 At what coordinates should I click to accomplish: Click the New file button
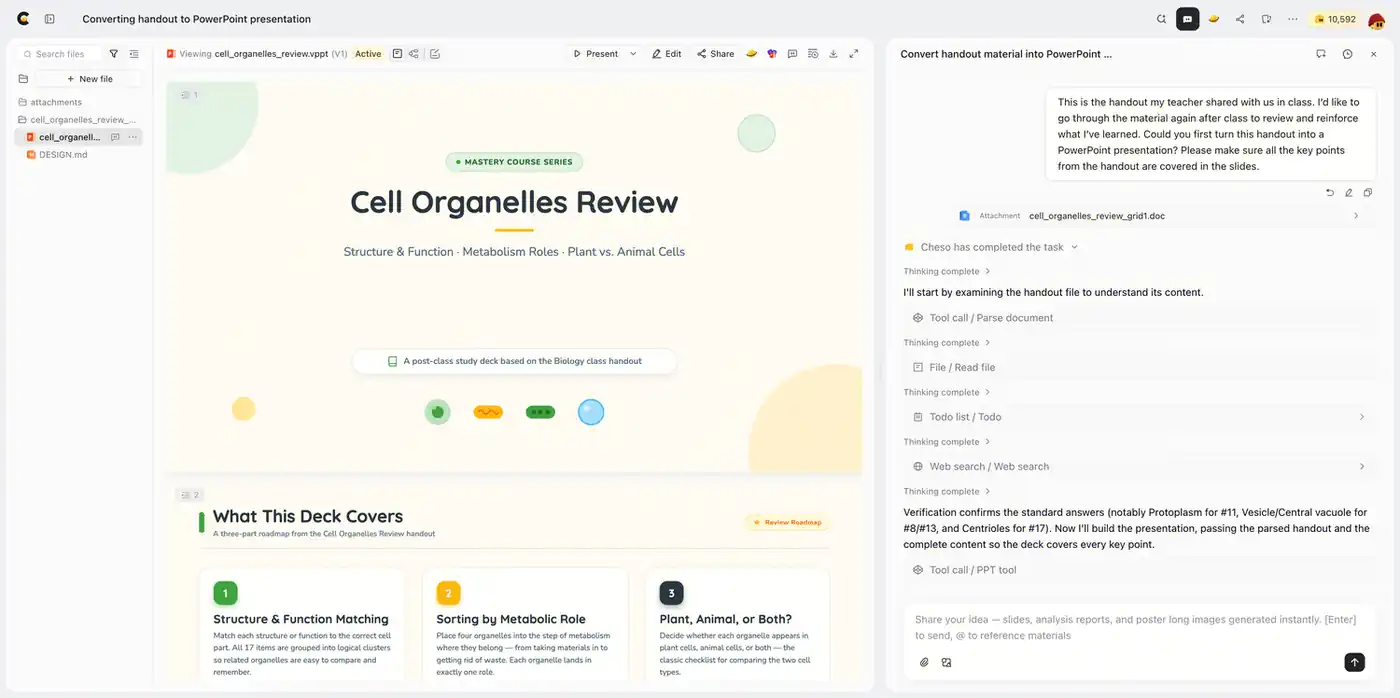(89, 79)
